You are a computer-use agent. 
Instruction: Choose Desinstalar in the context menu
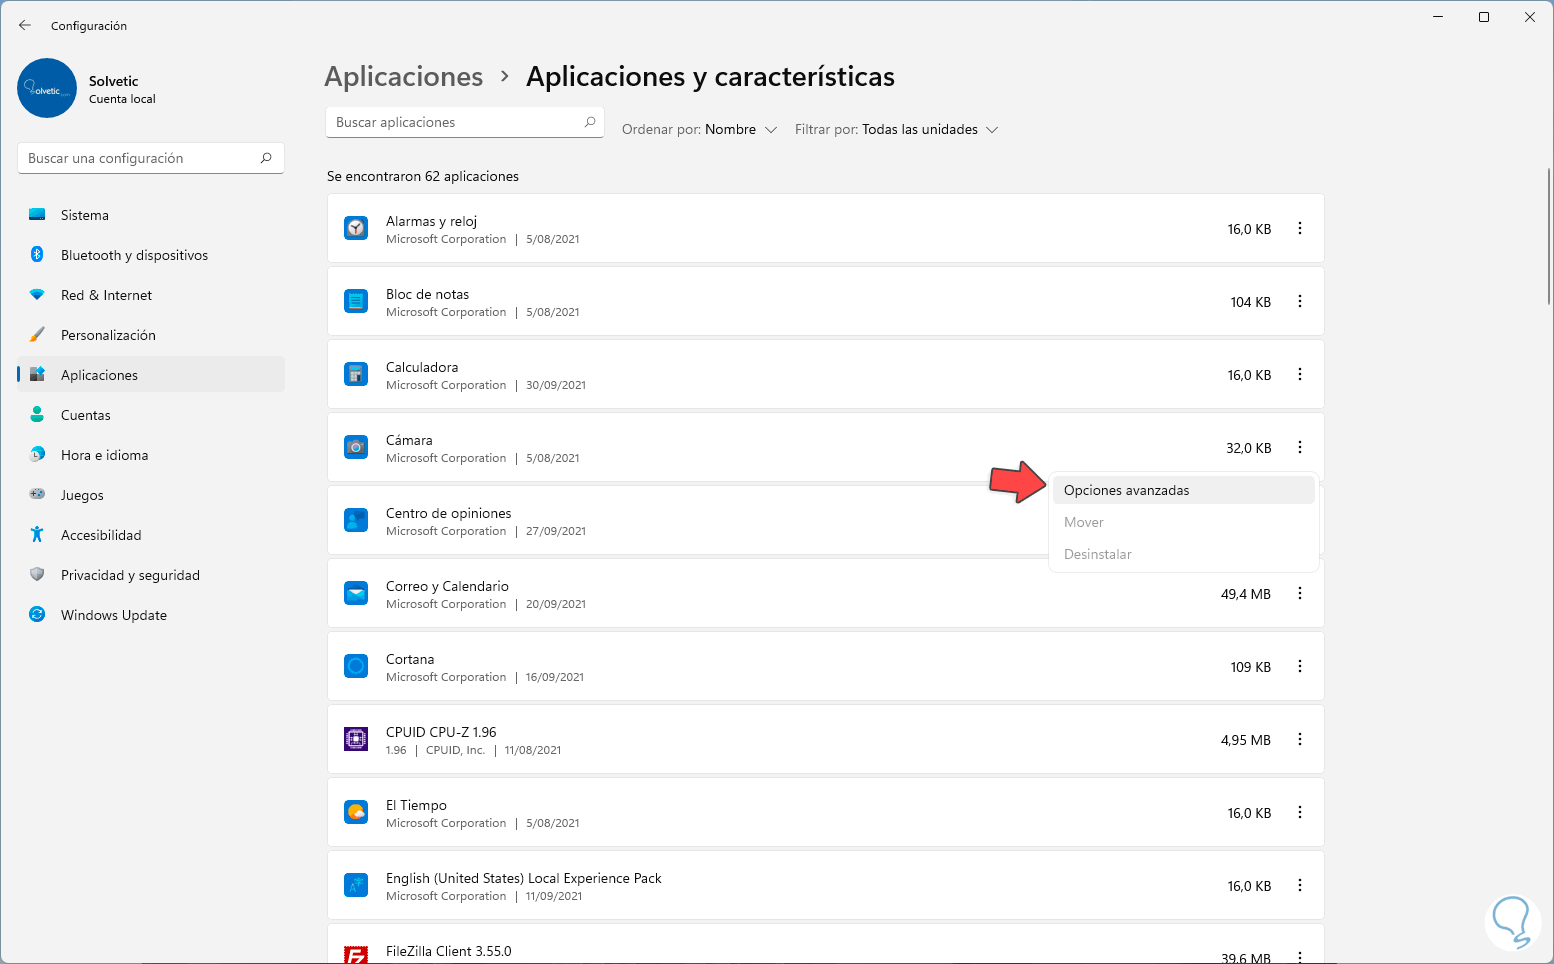[1184, 554]
